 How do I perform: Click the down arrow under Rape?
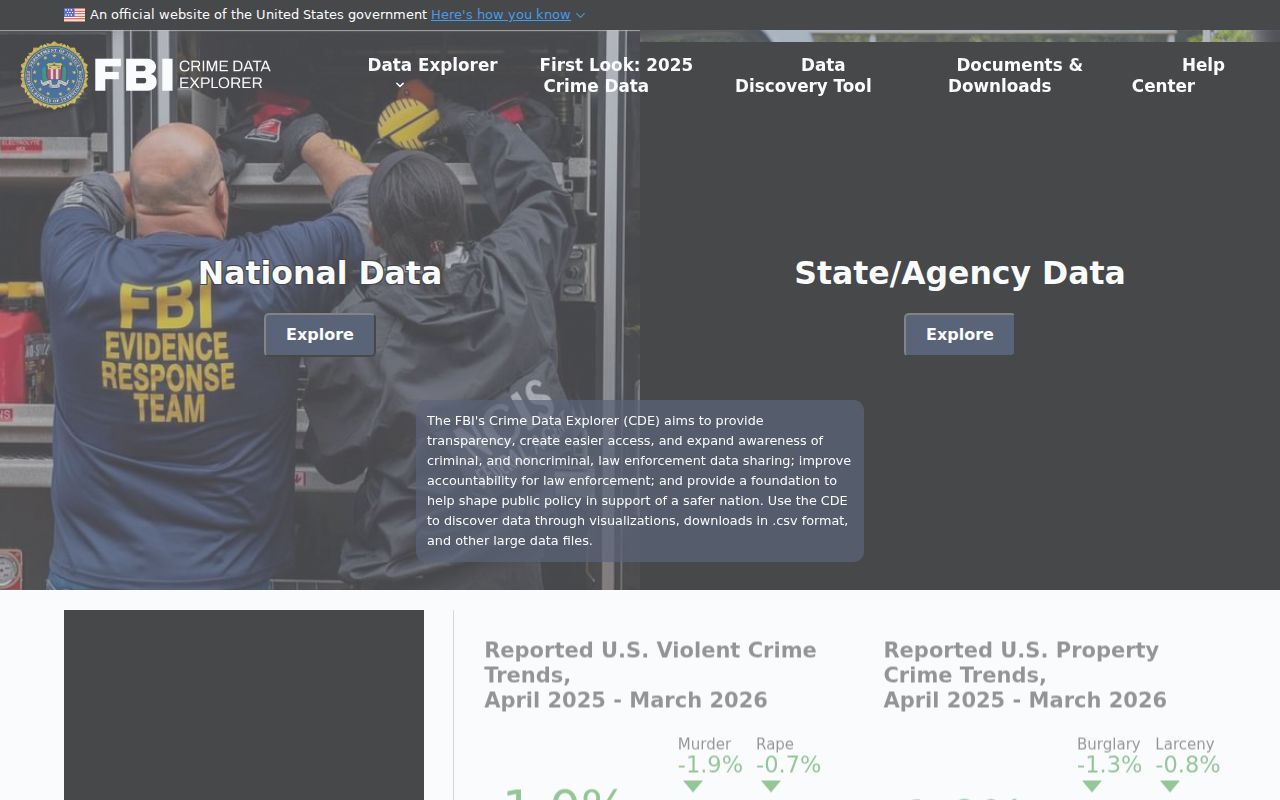point(770,787)
